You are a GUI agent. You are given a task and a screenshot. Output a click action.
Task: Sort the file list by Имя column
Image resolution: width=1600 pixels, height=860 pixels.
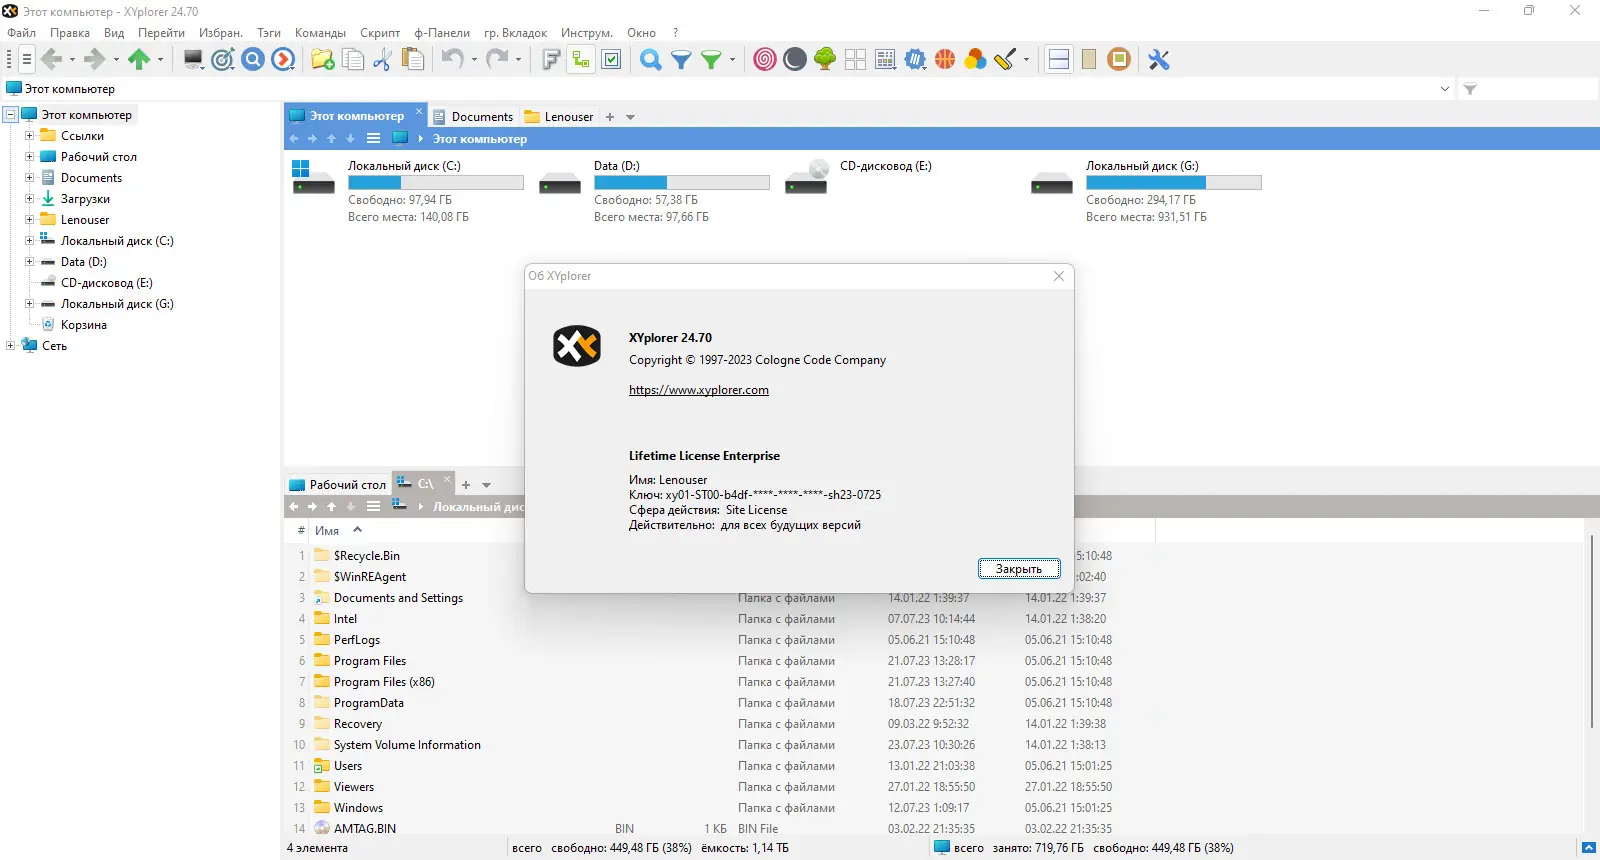(327, 531)
